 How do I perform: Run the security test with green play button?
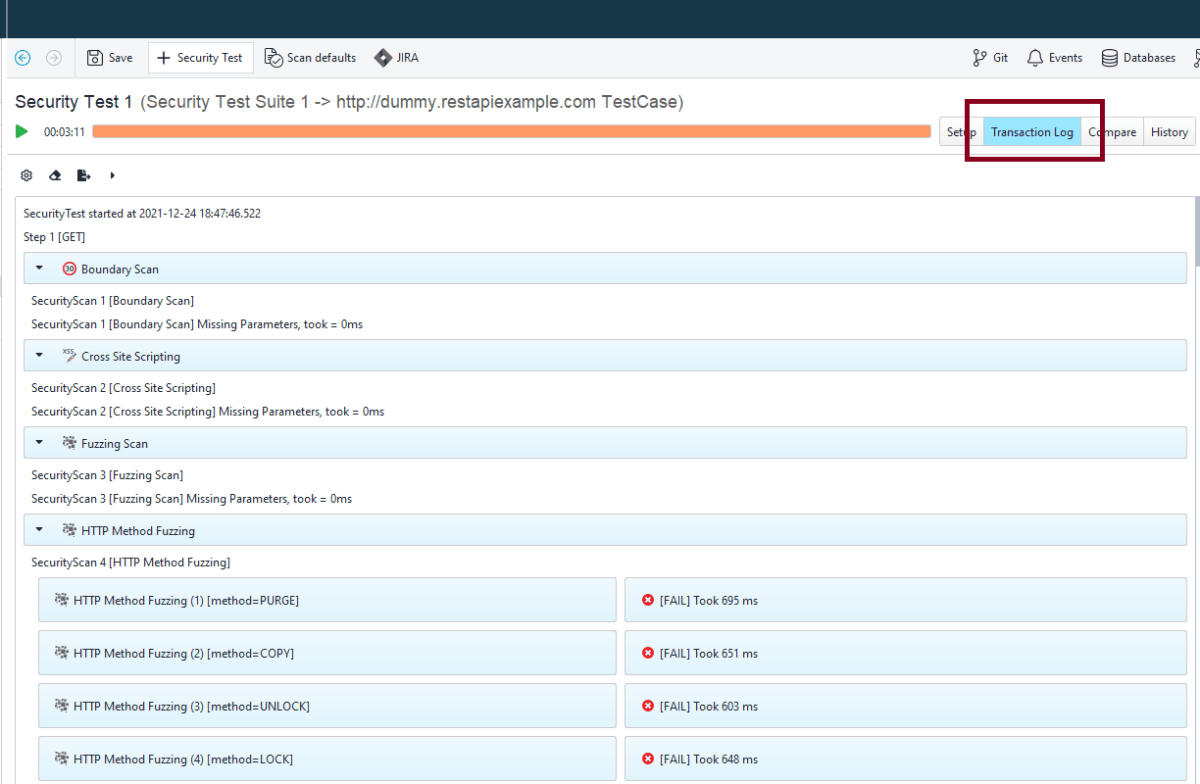point(22,131)
